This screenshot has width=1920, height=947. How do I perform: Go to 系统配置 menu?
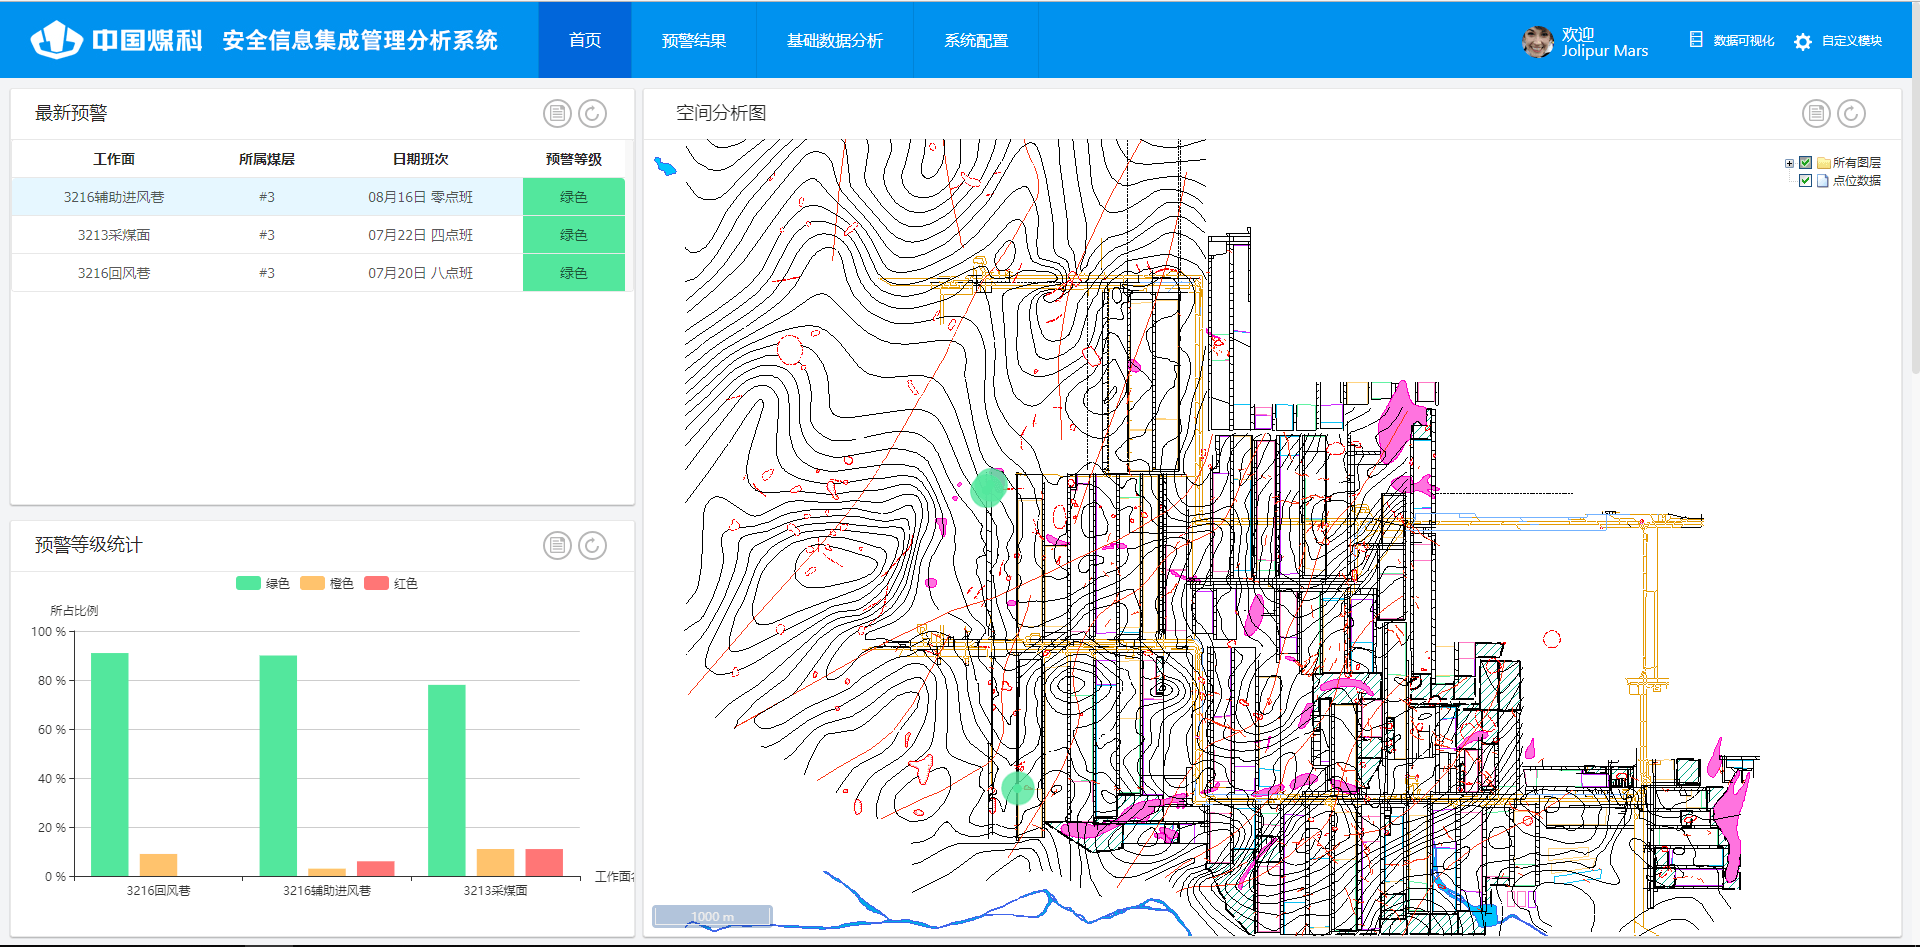tap(975, 41)
